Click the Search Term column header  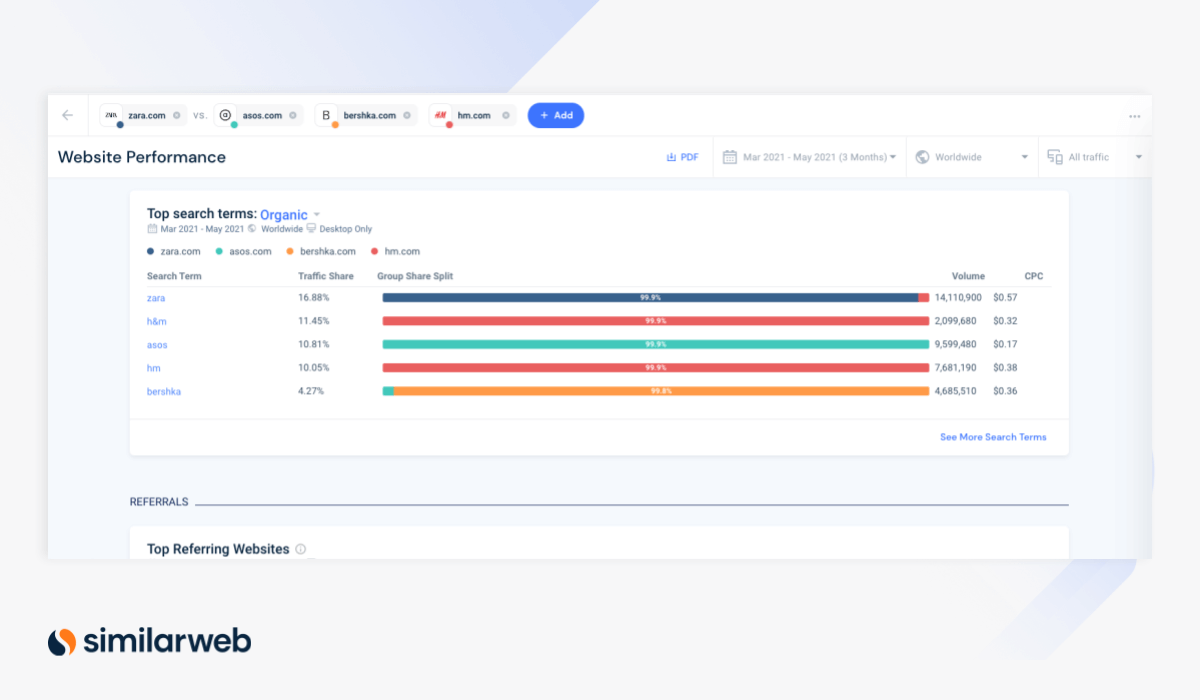(175, 276)
